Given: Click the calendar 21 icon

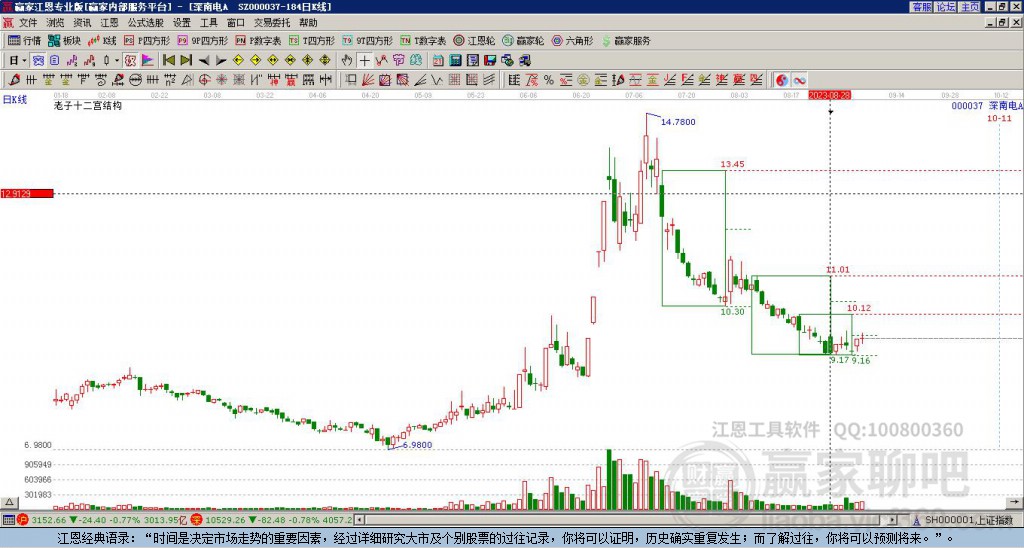Looking at the screenshot, I should point(438,60).
